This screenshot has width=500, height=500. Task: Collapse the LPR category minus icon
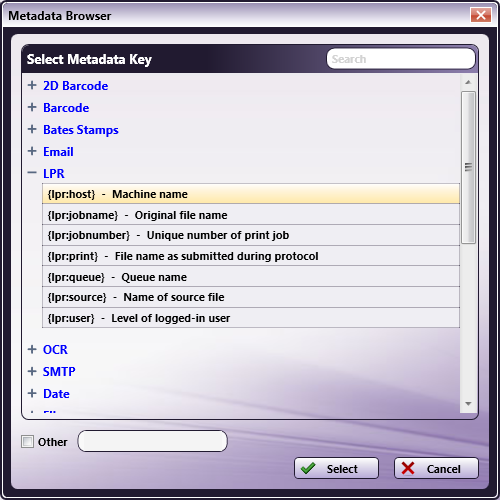32,173
